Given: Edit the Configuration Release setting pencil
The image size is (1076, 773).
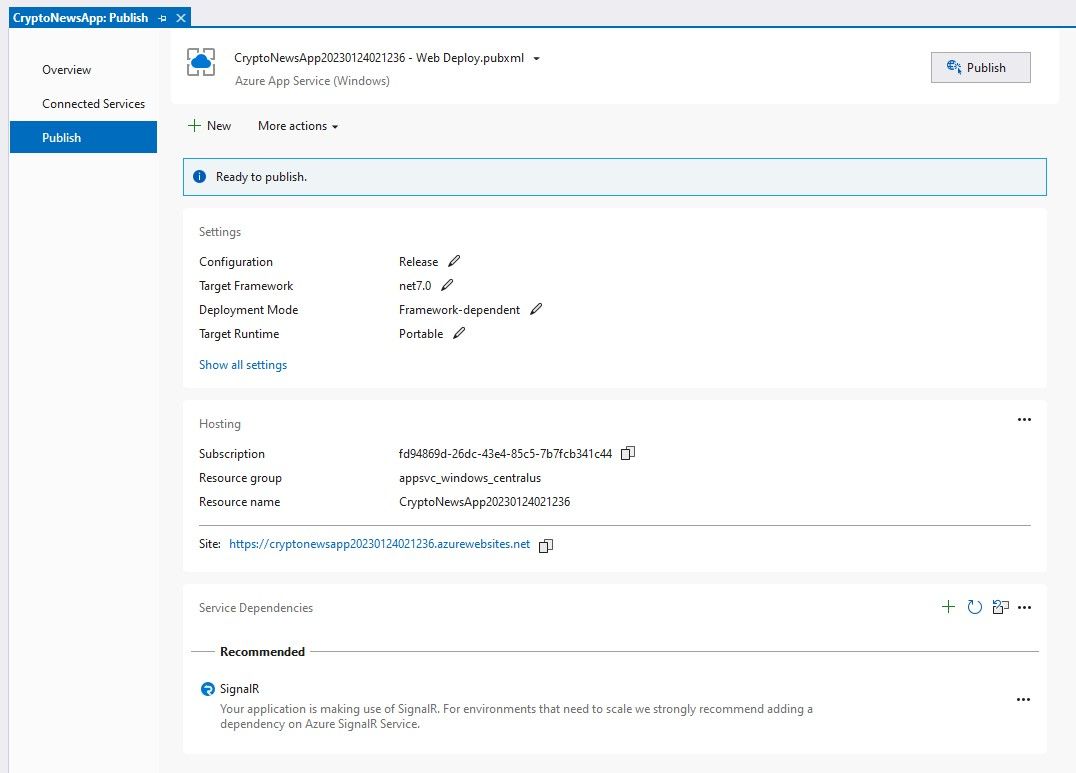Looking at the screenshot, I should (455, 262).
